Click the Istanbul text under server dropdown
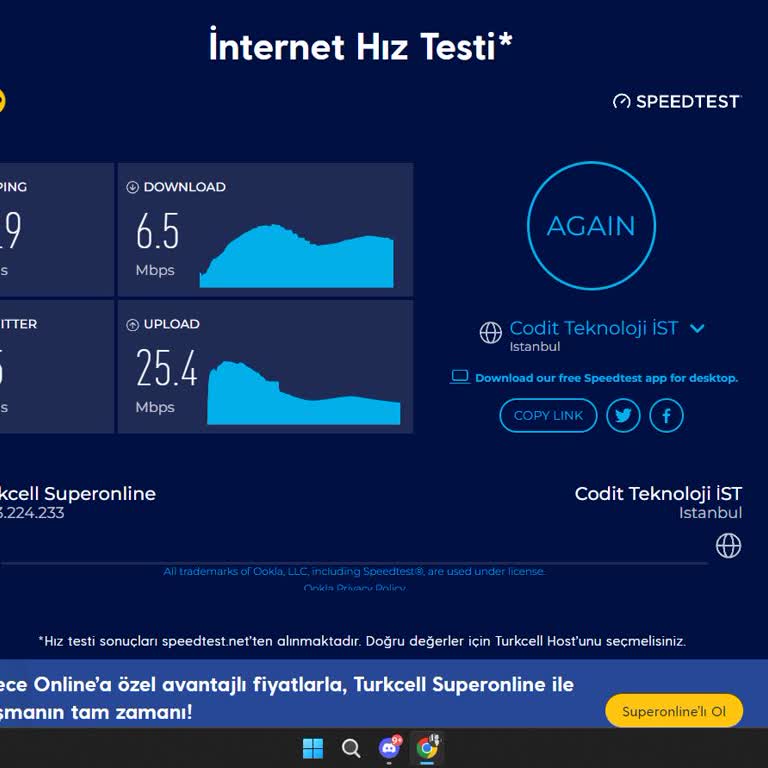Image resolution: width=768 pixels, height=768 pixels. pyautogui.click(x=534, y=346)
